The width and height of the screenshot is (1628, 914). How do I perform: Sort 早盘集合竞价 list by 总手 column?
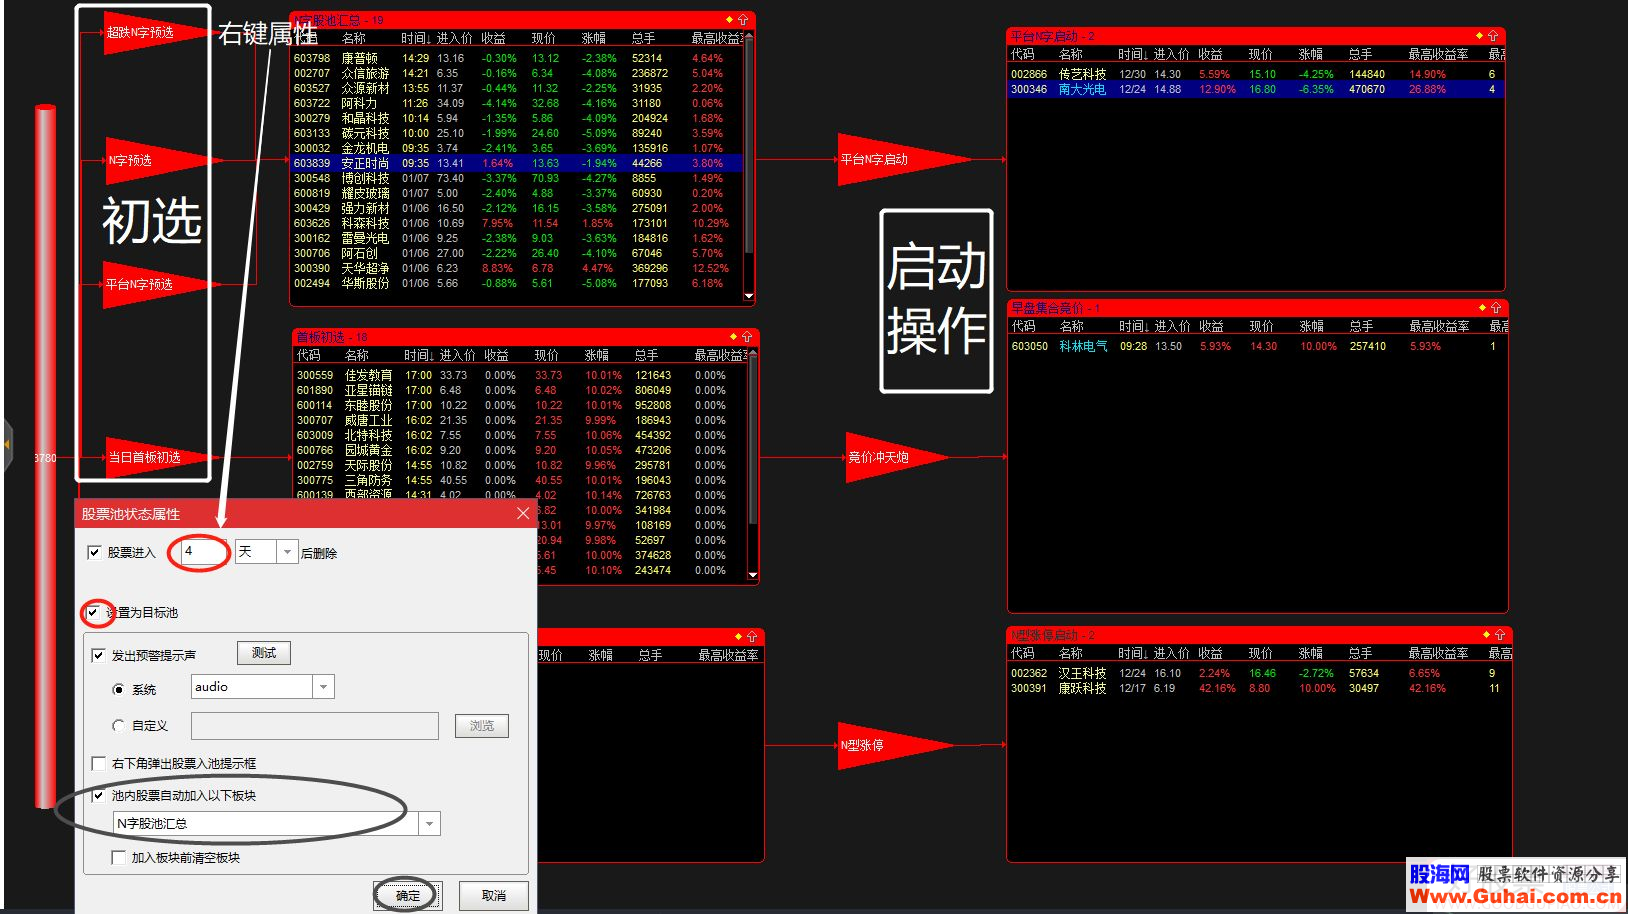click(1361, 326)
